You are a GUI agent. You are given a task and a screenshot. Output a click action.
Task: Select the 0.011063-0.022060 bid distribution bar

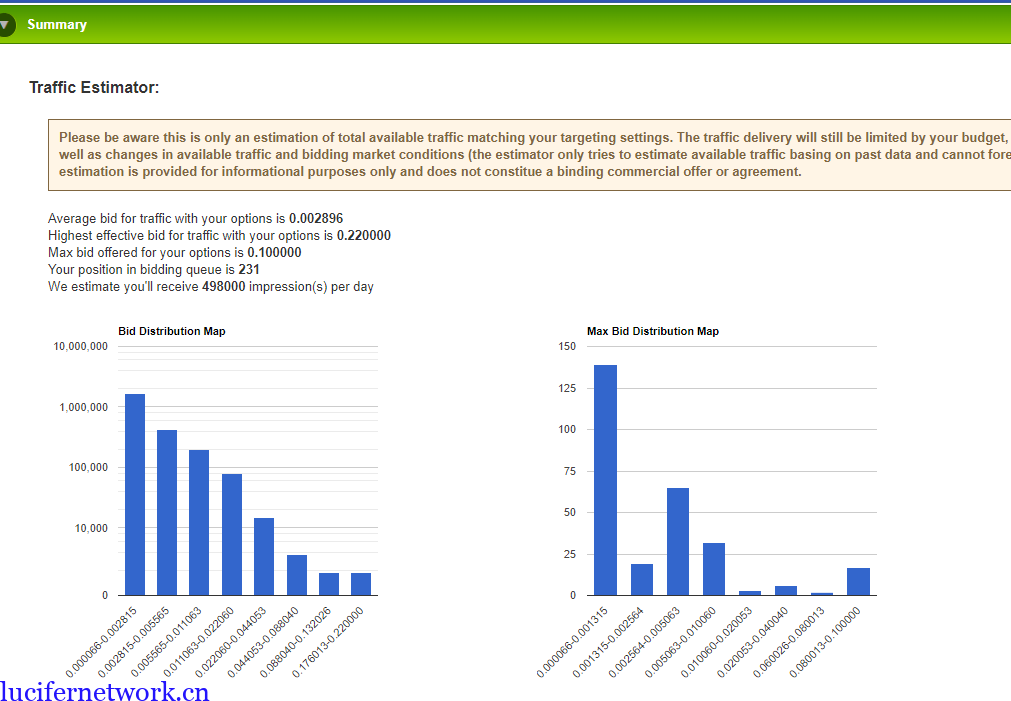point(232,534)
